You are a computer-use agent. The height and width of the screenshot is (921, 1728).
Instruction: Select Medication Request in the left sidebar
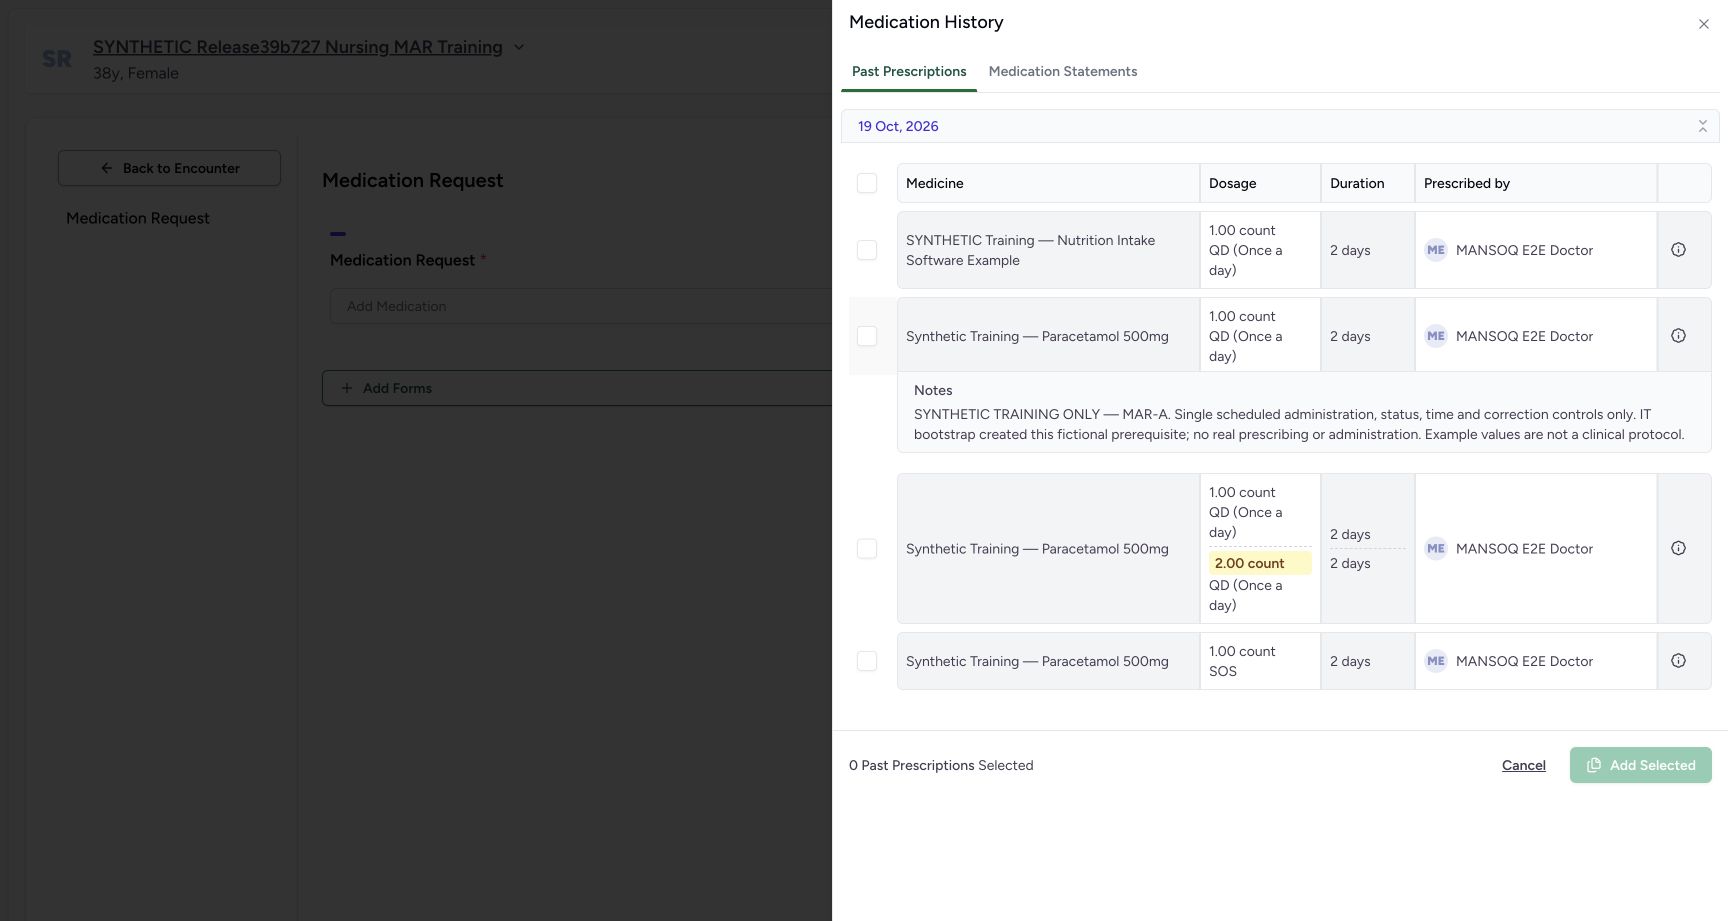(138, 218)
